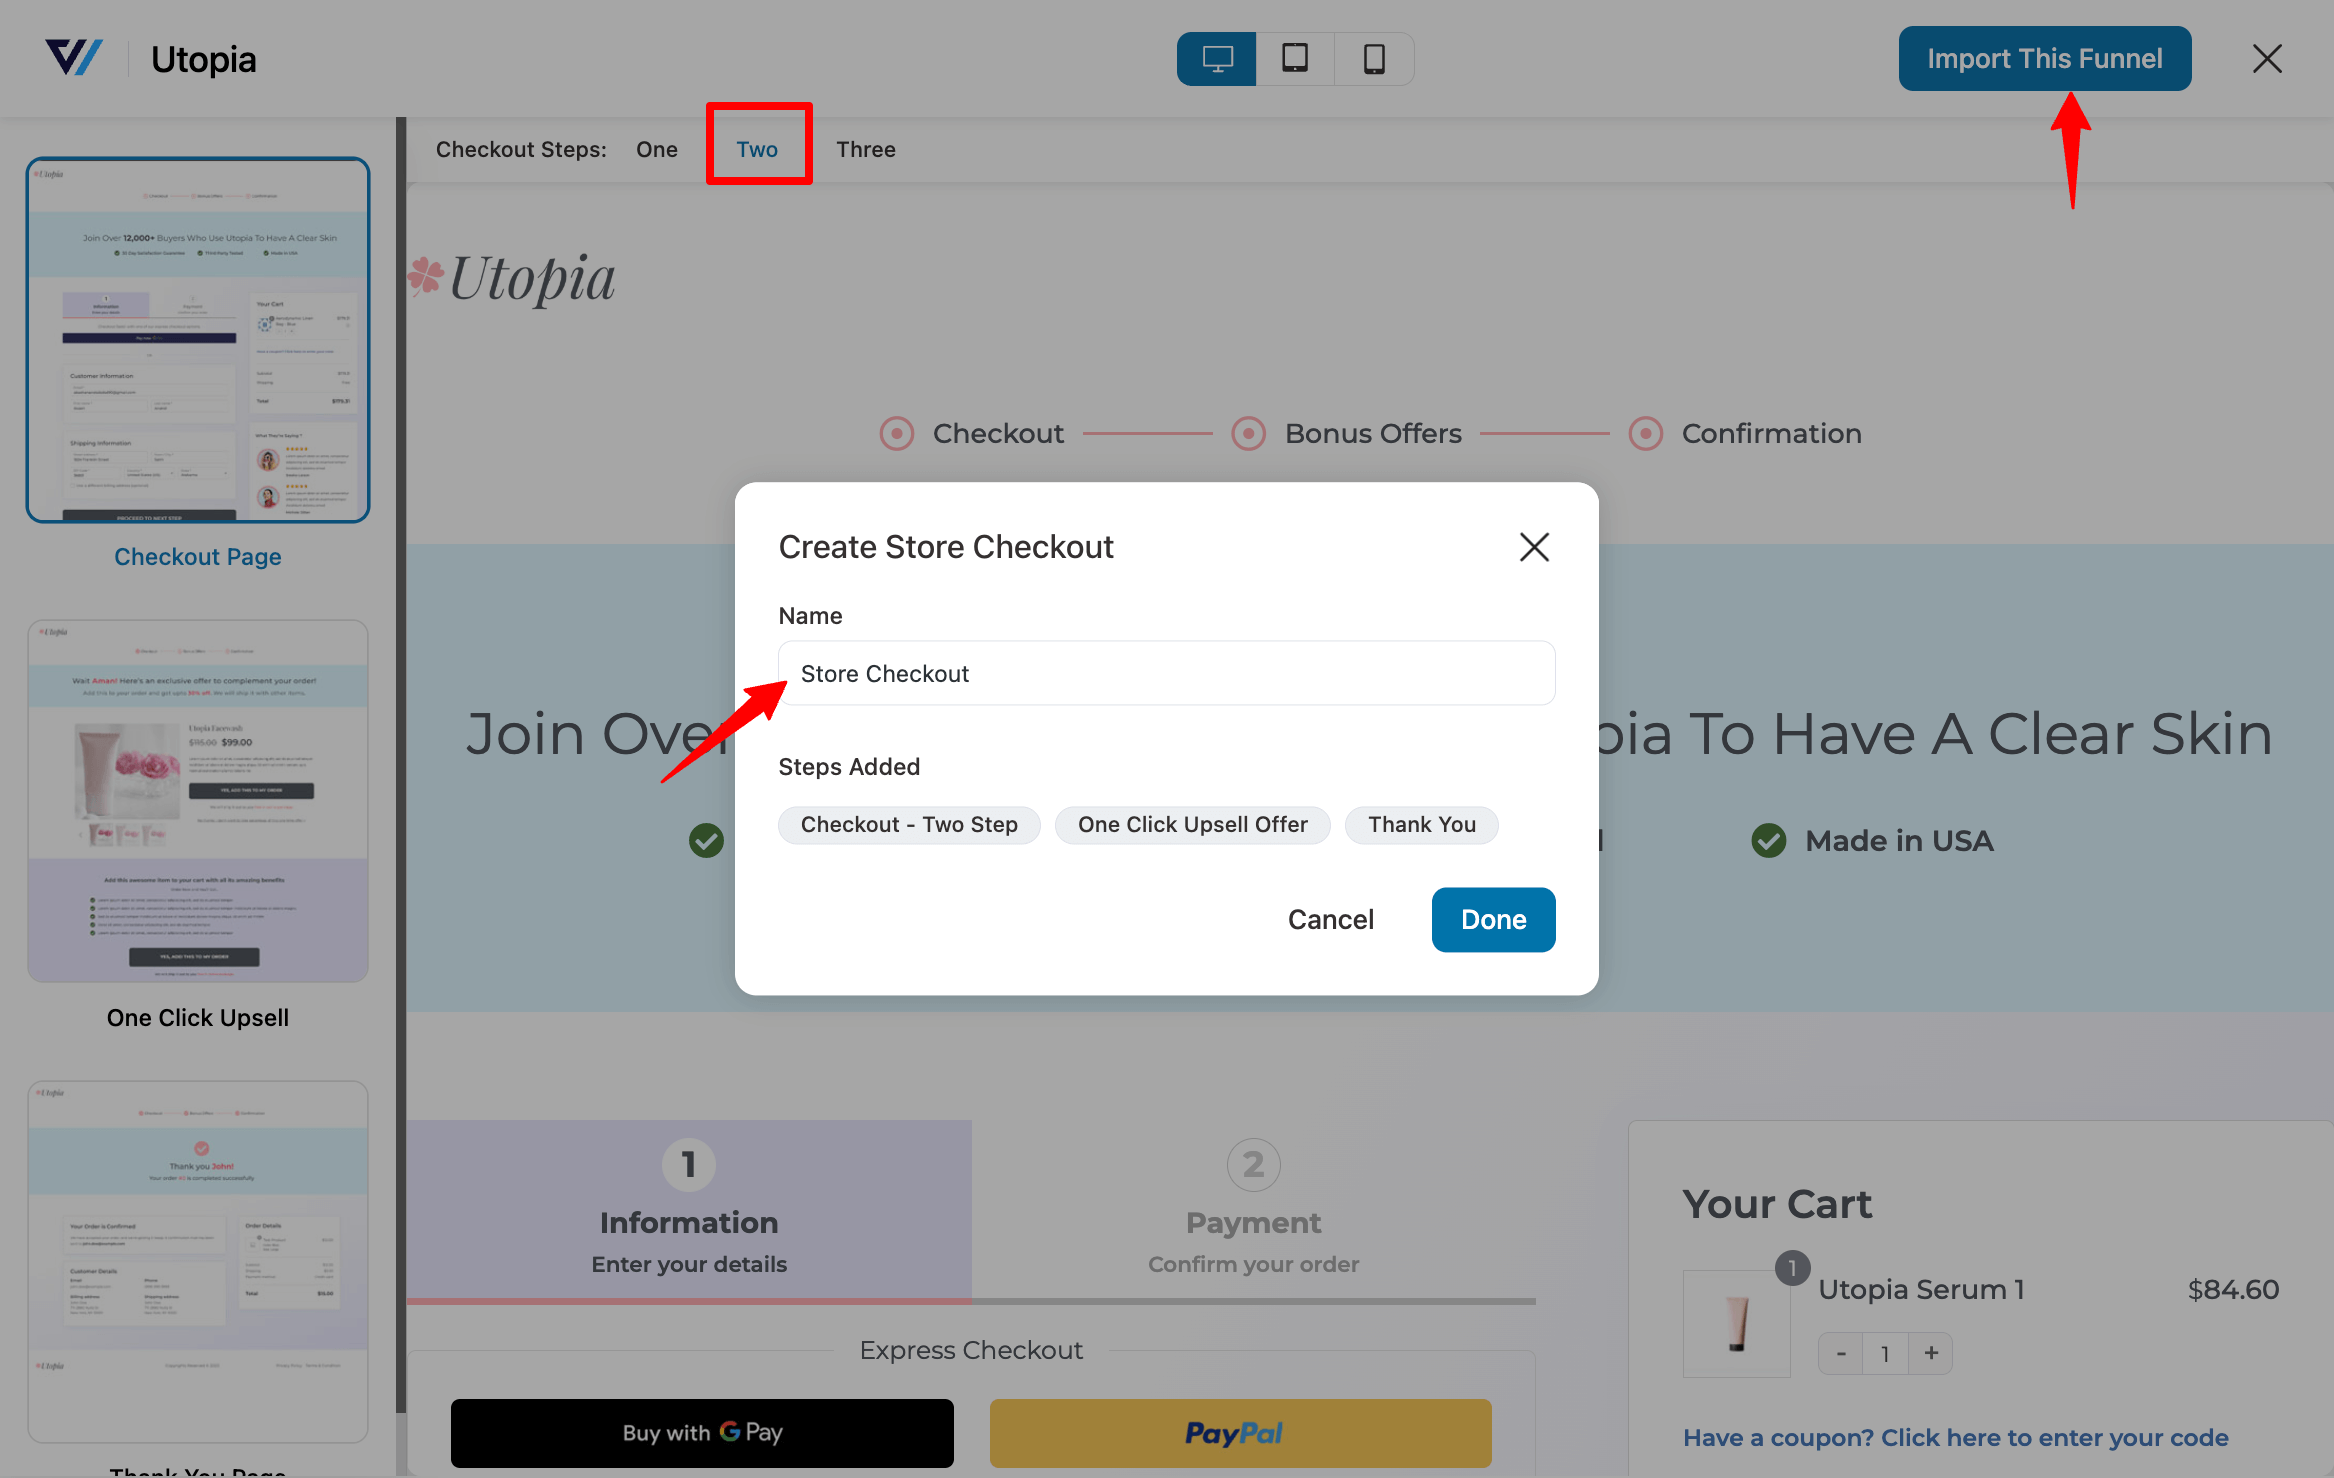
Task: Close the Utopia template preview
Action: pyautogui.click(x=2267, y=59)
